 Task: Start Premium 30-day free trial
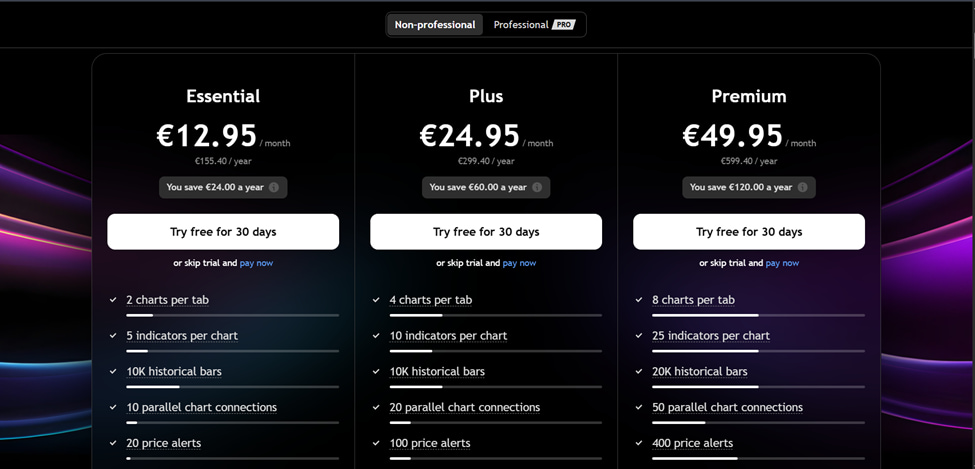pyautogui.click(x=749, y=232)
